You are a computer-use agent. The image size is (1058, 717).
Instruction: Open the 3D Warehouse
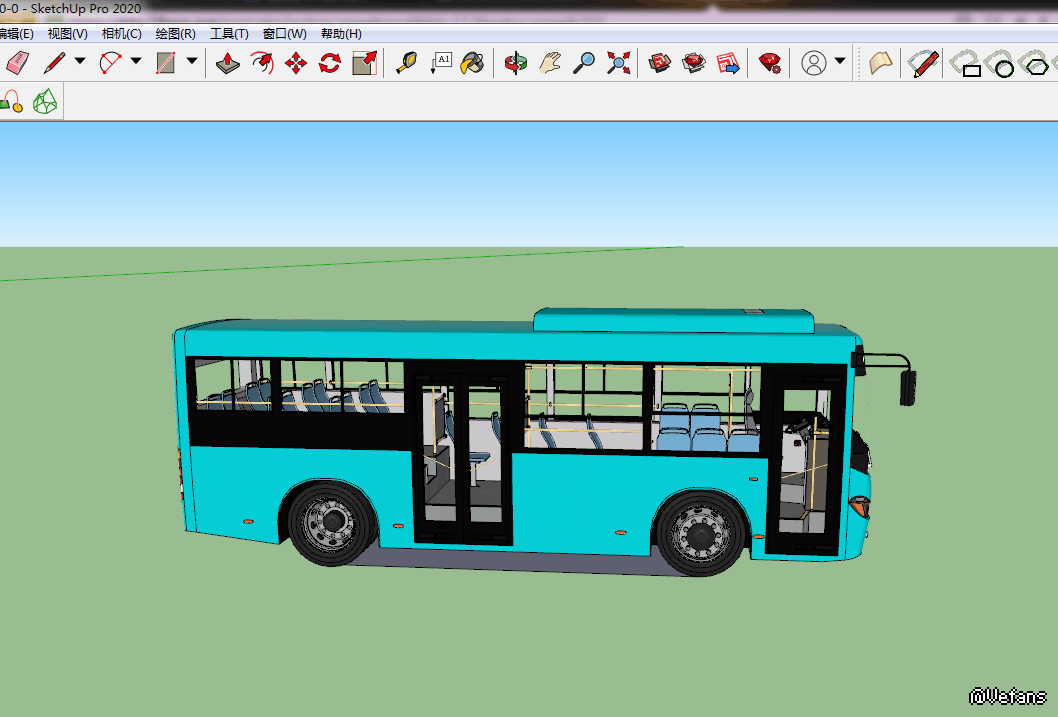pyautogui.click(x=660, y=64)
